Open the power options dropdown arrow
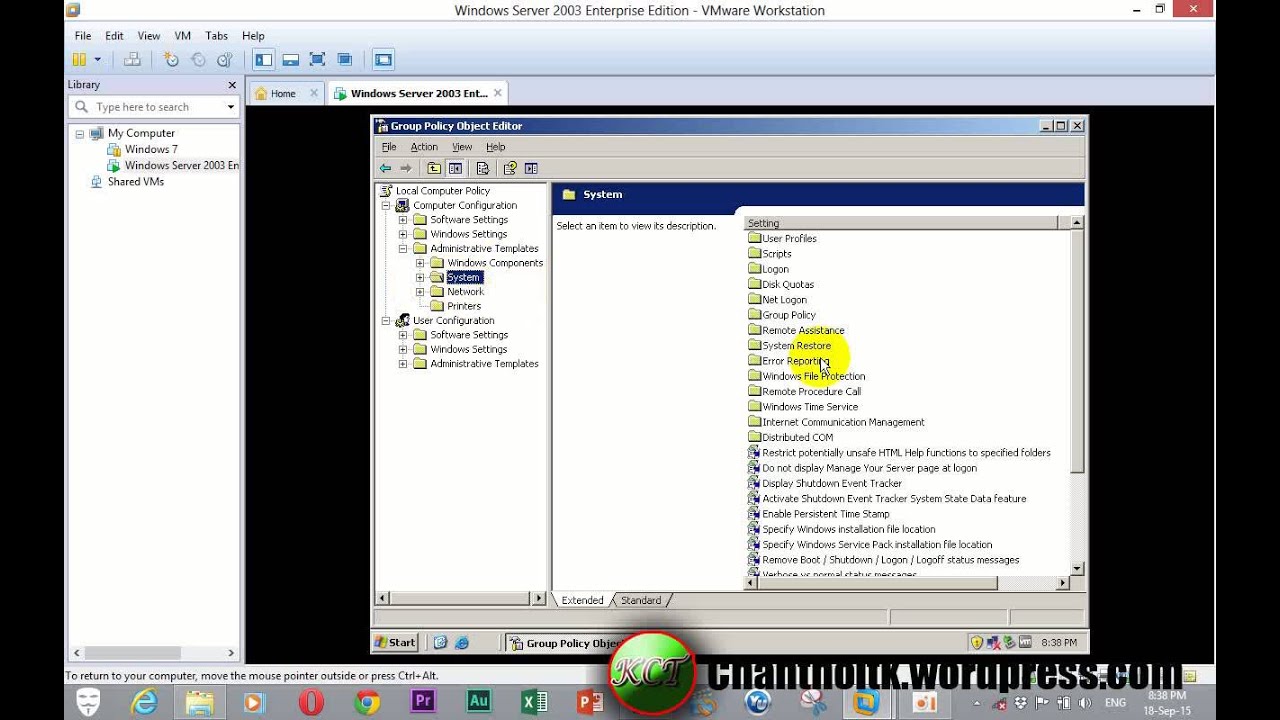 pyautogui.click(x=97, y=60)
